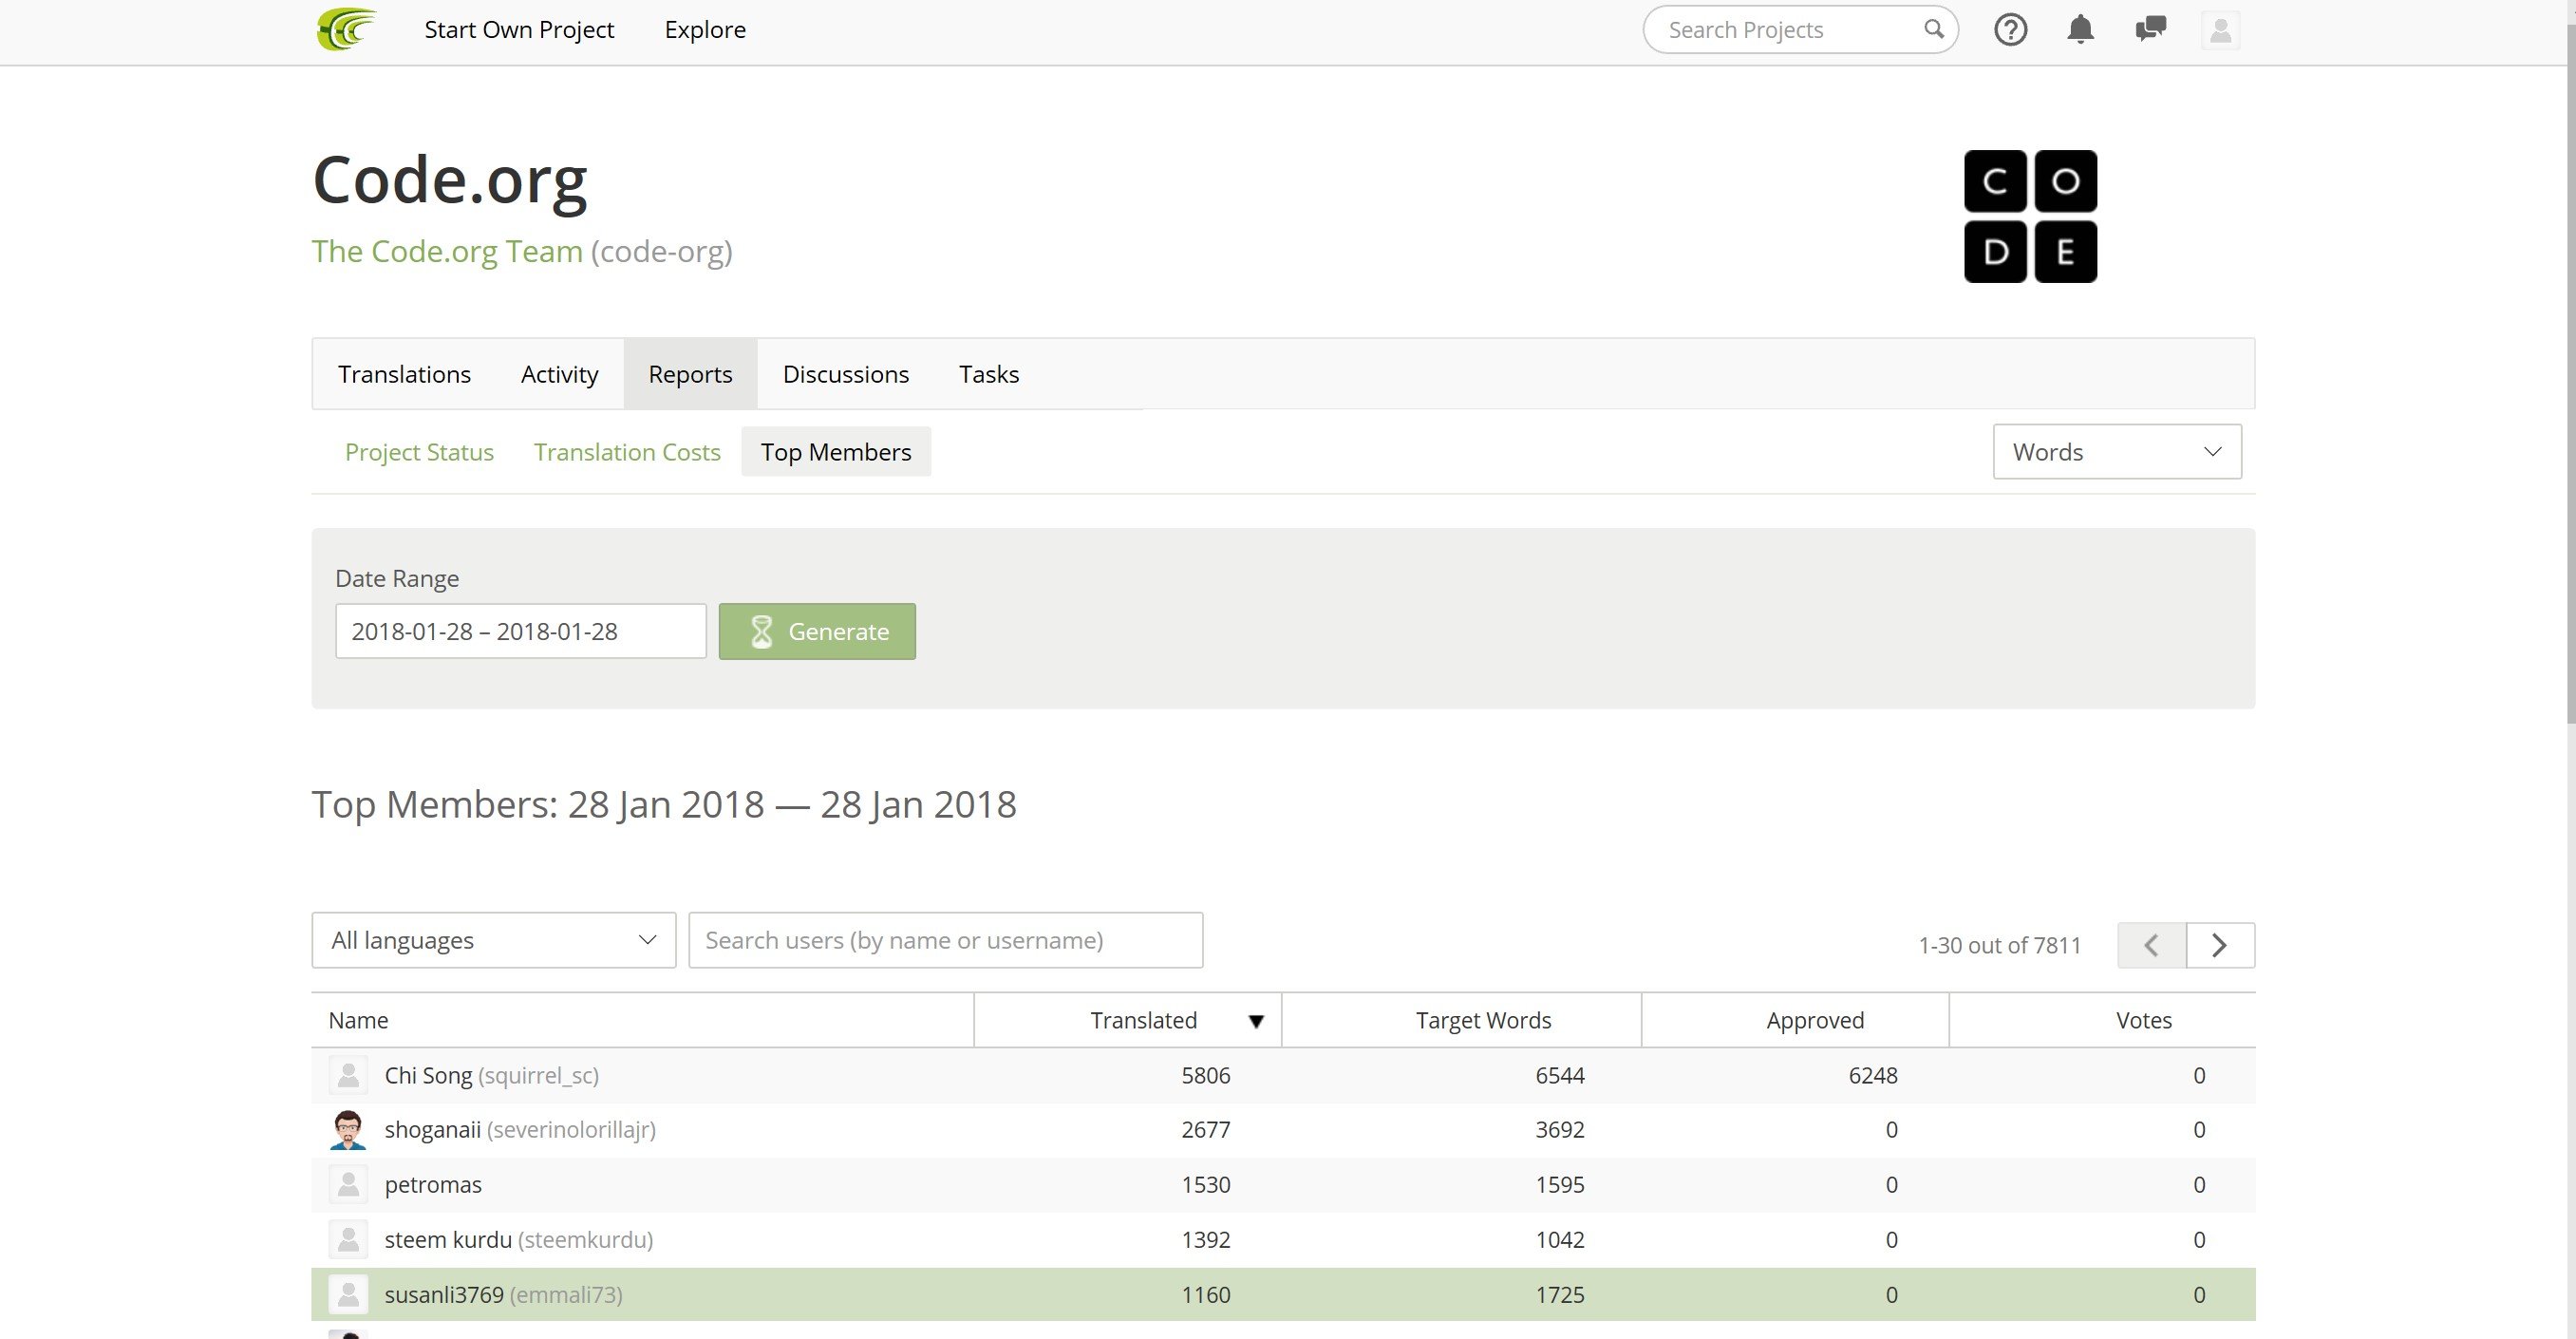The width and height of the screenshot is (2576, 1339).
Task: Click Chi Song's approved count 6248
Action: 1873,1076
